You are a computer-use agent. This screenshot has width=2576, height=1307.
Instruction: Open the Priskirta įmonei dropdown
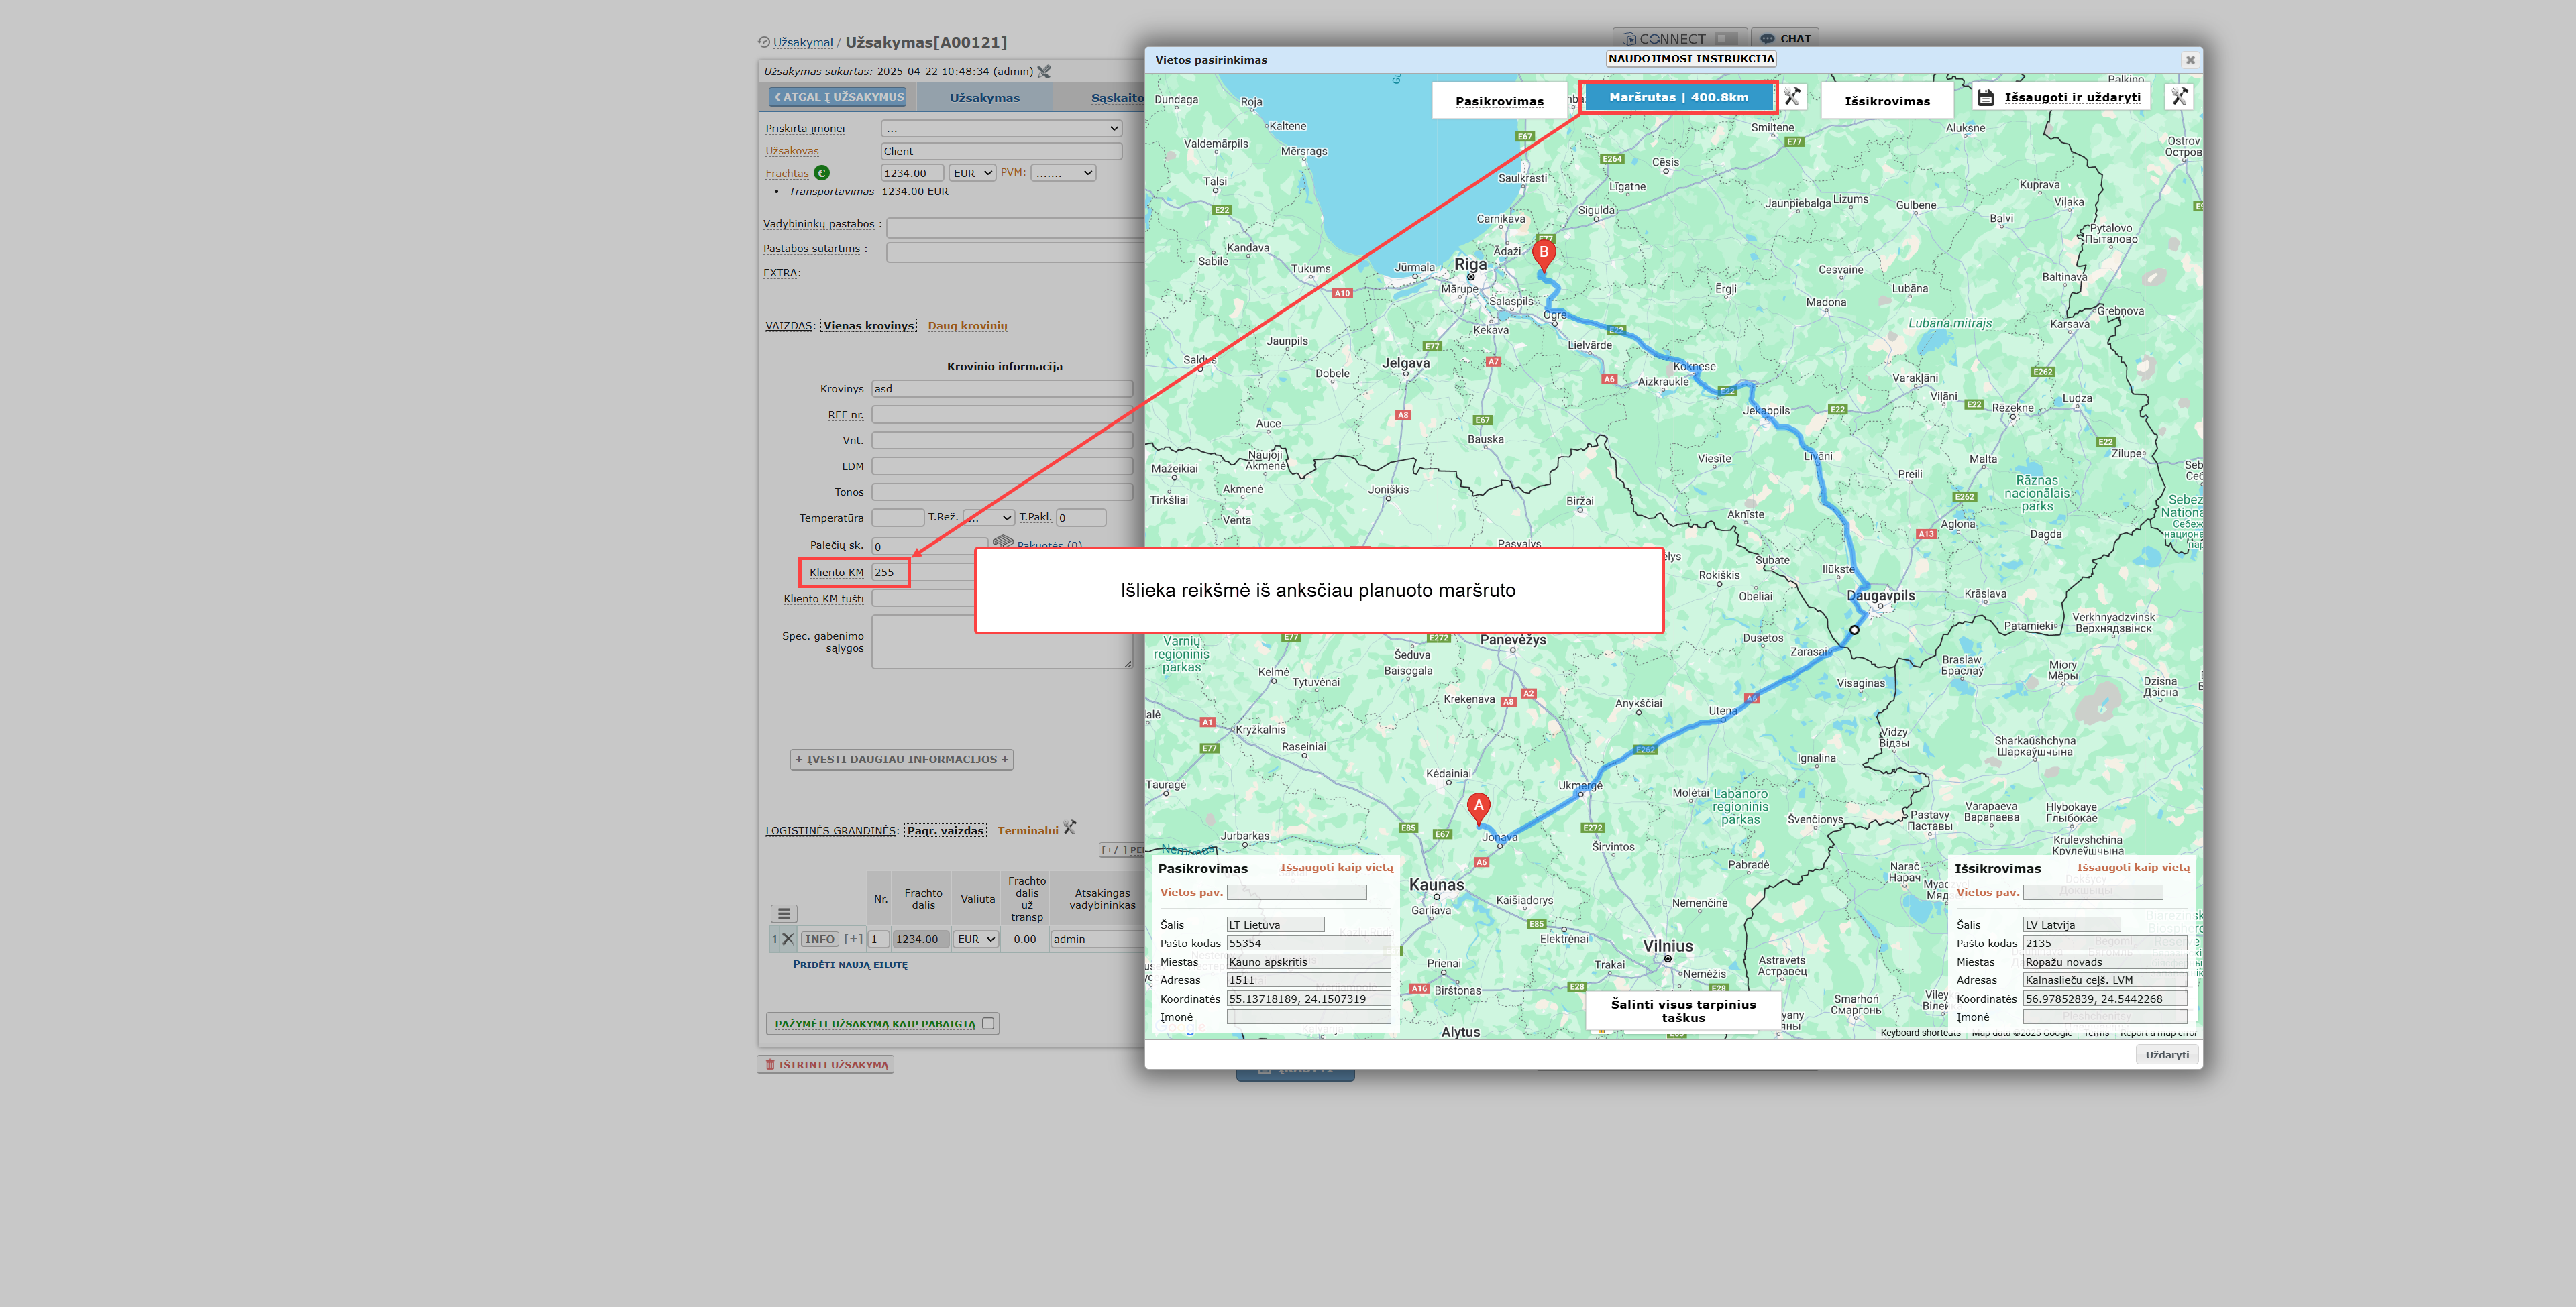coord(1001,128)
